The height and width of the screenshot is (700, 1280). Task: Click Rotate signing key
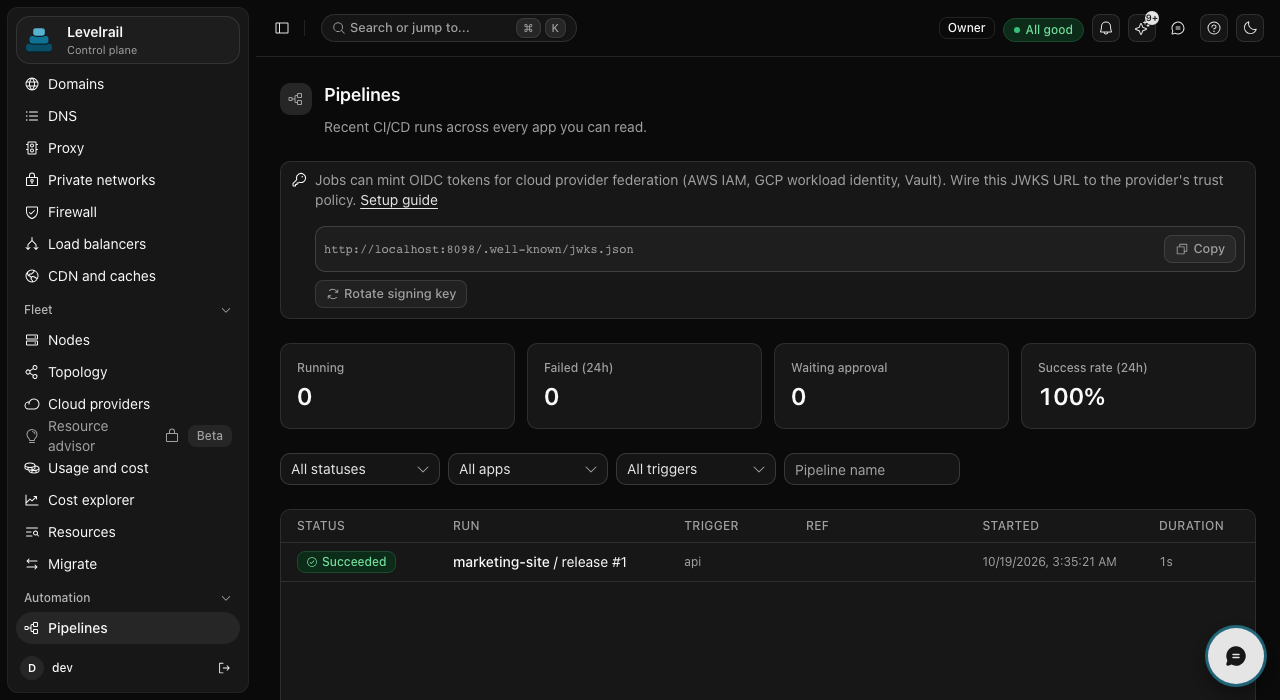(391, 294)
